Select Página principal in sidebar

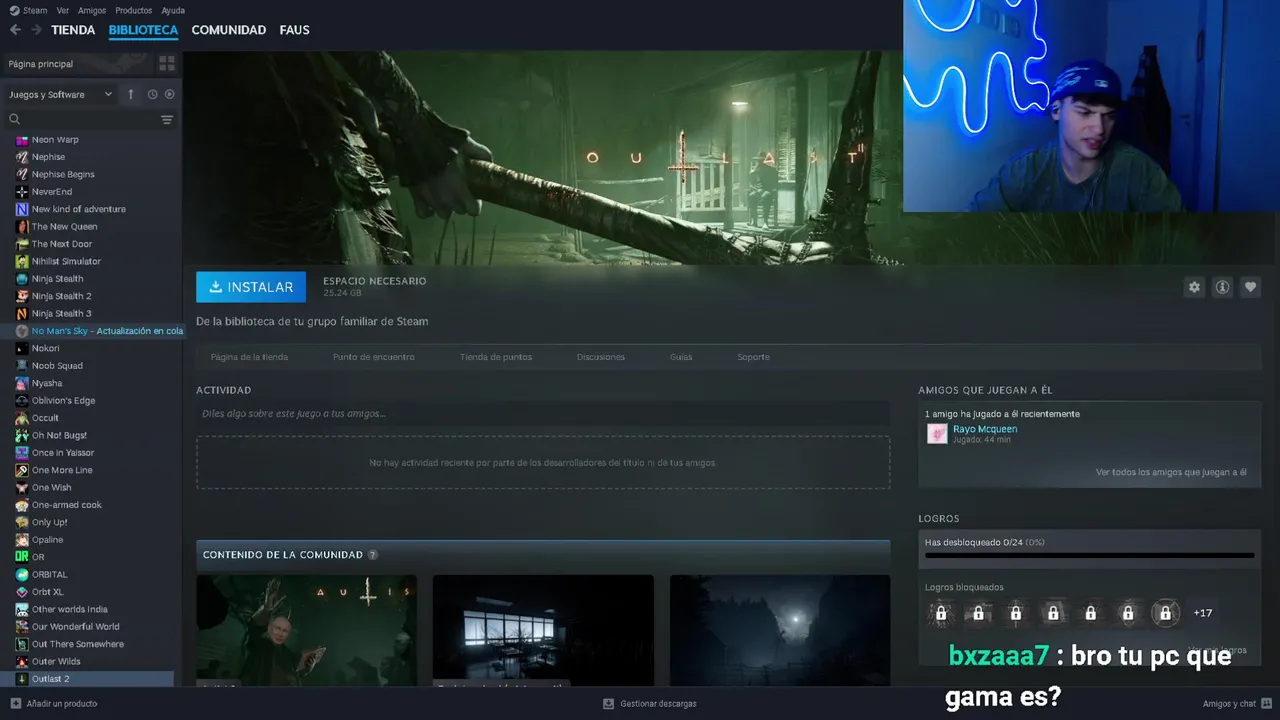click(78, 63)
